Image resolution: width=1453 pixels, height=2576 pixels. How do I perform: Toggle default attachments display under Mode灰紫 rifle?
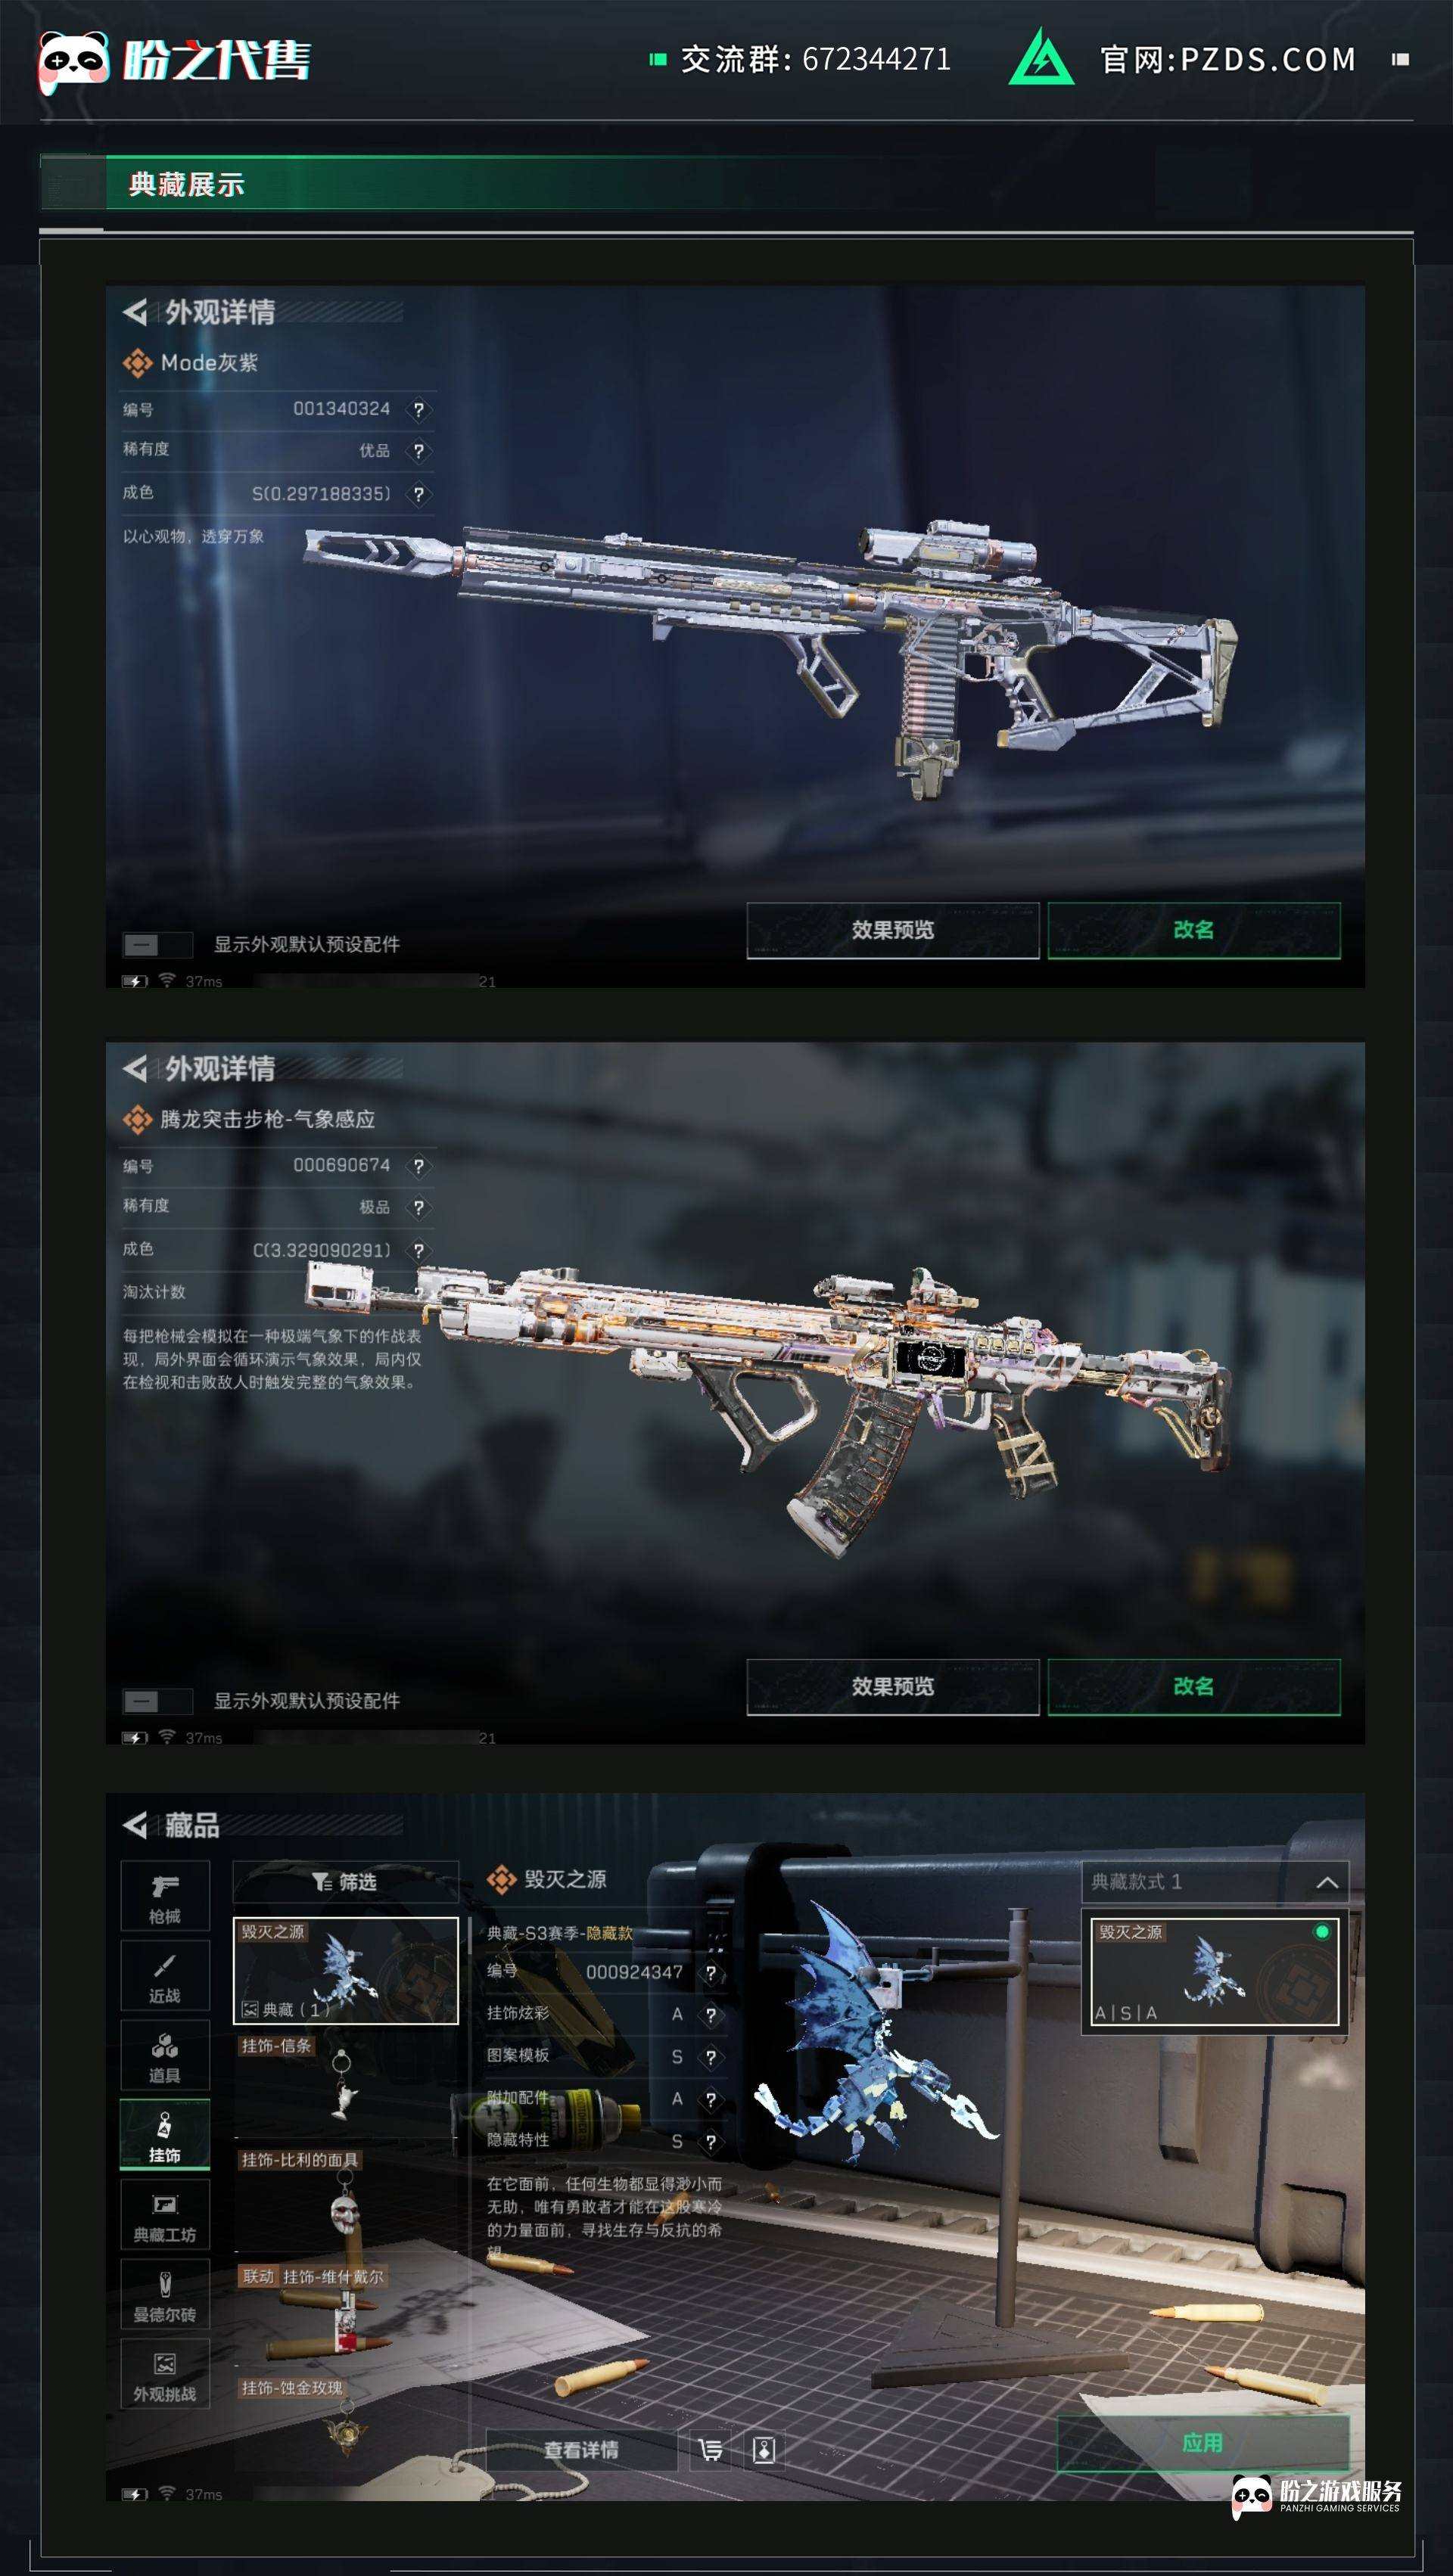coord(157,945)
